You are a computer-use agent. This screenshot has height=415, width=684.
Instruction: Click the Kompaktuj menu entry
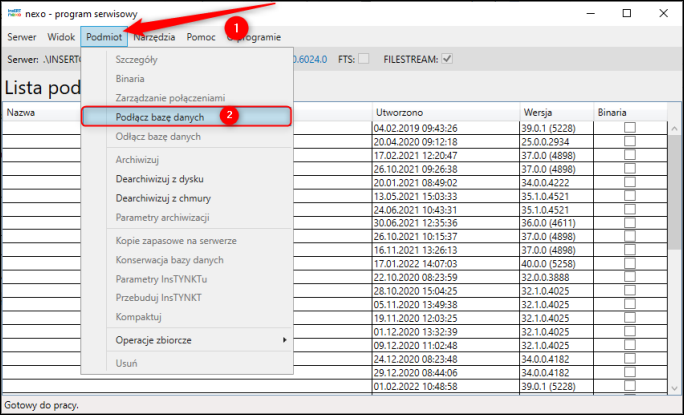[x=186, y=317]
